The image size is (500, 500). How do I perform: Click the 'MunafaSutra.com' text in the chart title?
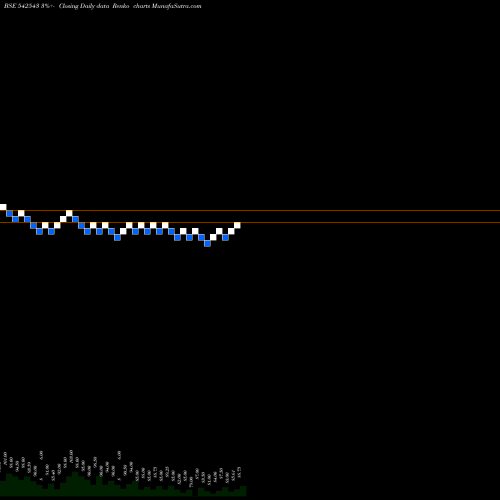point(176,6)
